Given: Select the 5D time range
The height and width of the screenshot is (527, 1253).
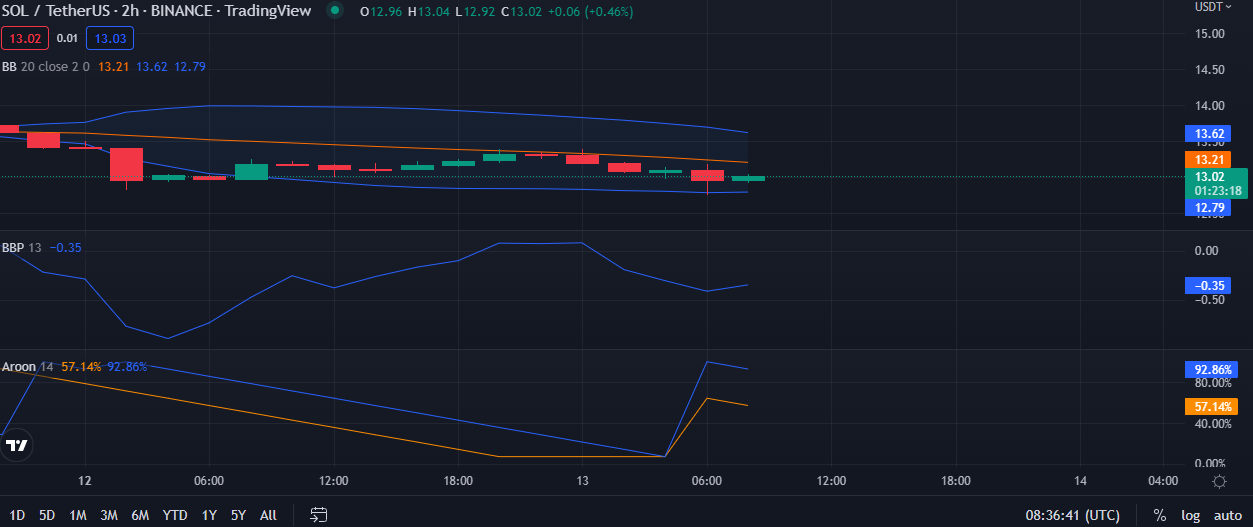Looking at the screenshot, I should pos(47,515).
